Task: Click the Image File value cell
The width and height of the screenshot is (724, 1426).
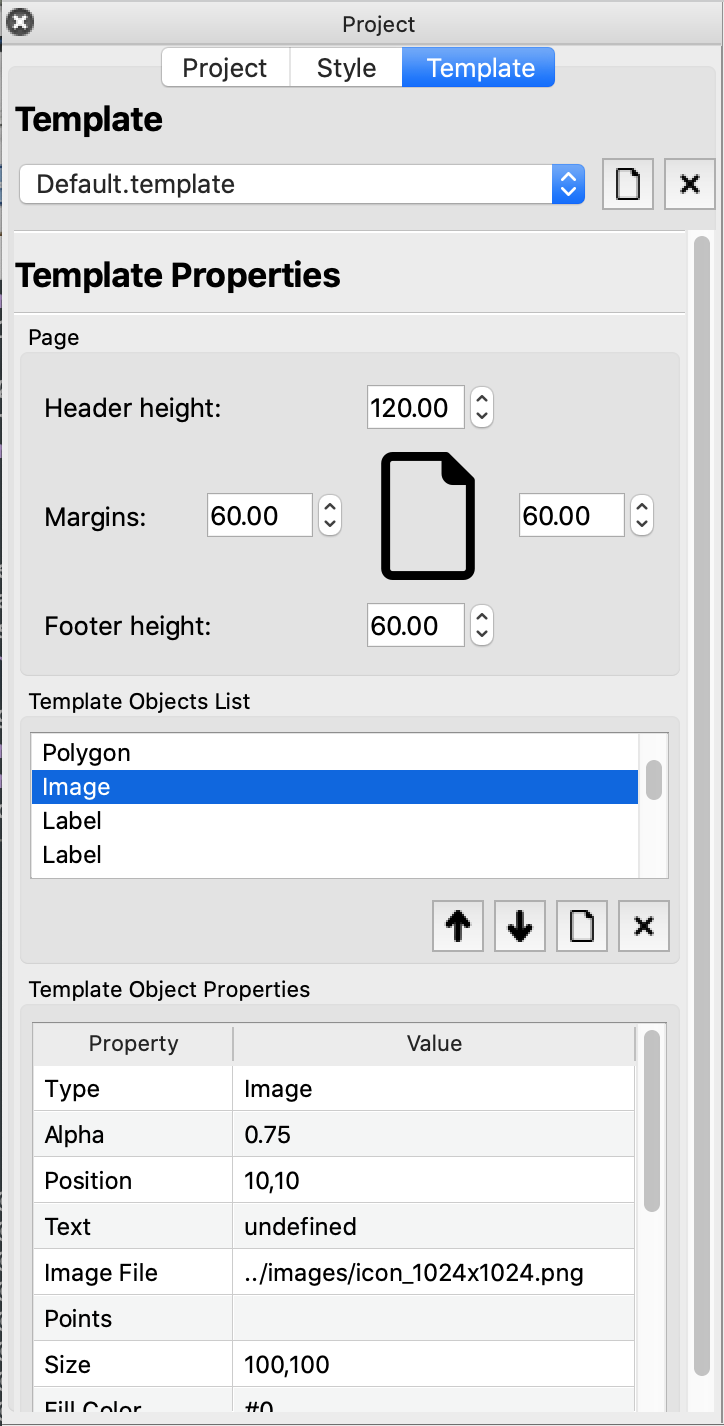Action: pos(433,1273)
